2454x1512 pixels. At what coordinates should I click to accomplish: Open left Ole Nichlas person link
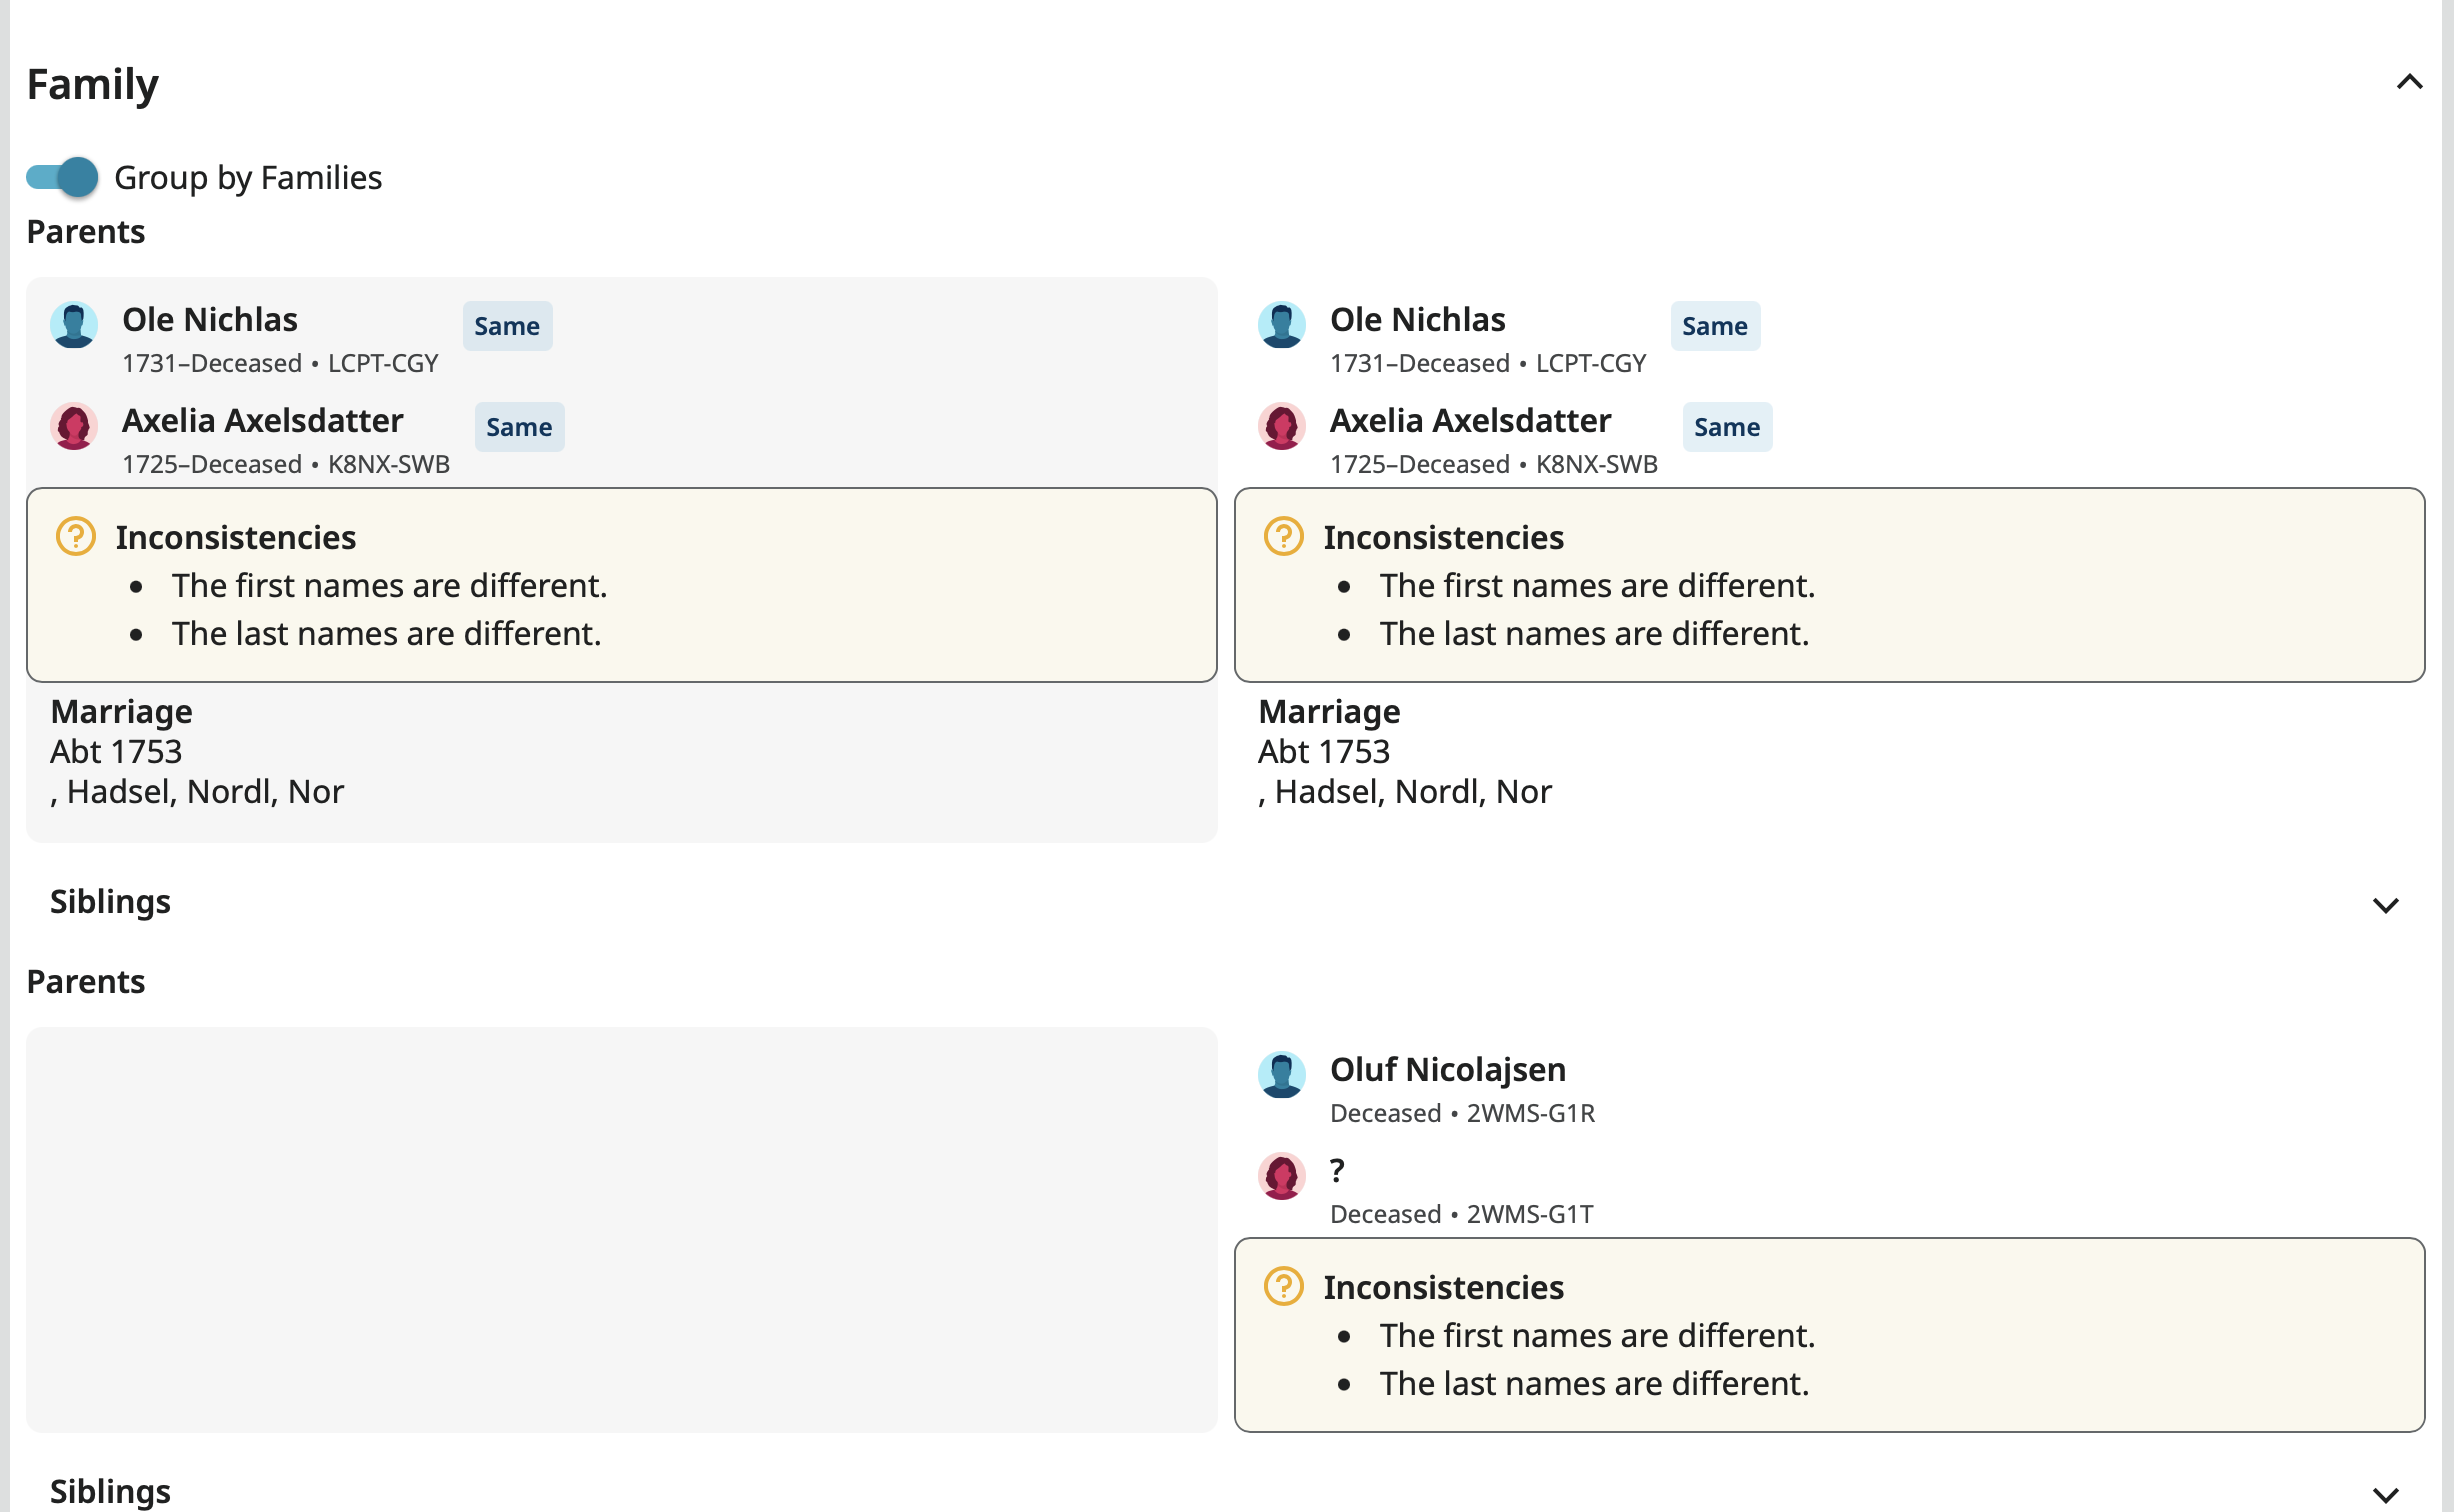click(x=210, y=320)
